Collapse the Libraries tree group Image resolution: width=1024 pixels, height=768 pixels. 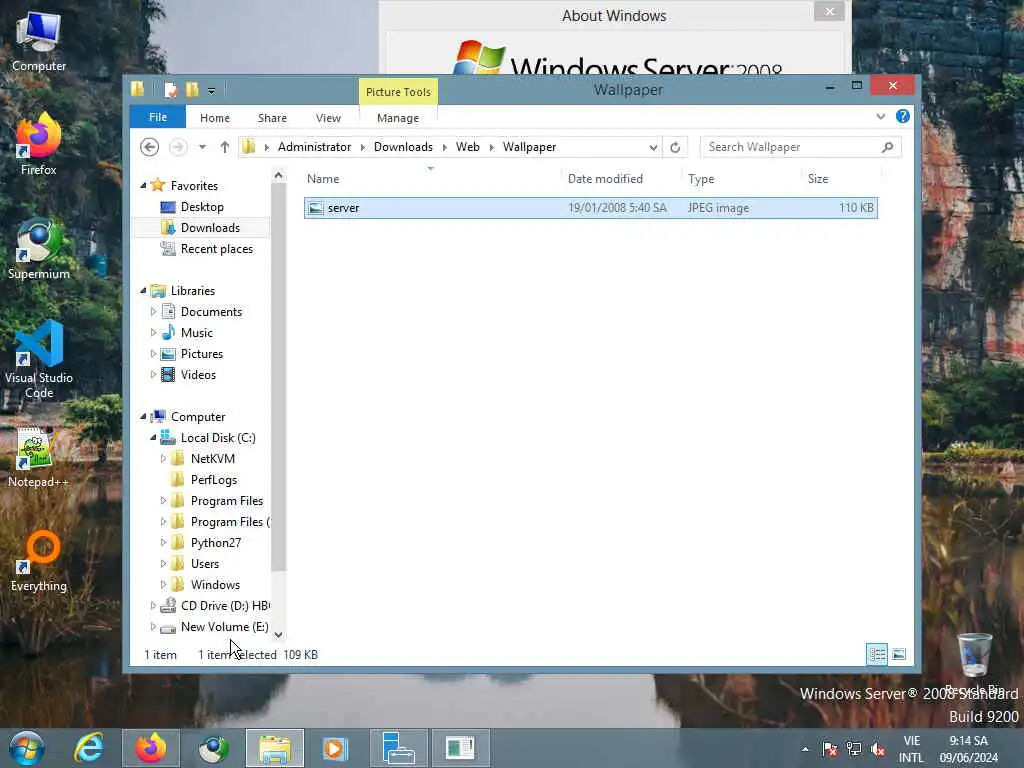pos(143,291)
